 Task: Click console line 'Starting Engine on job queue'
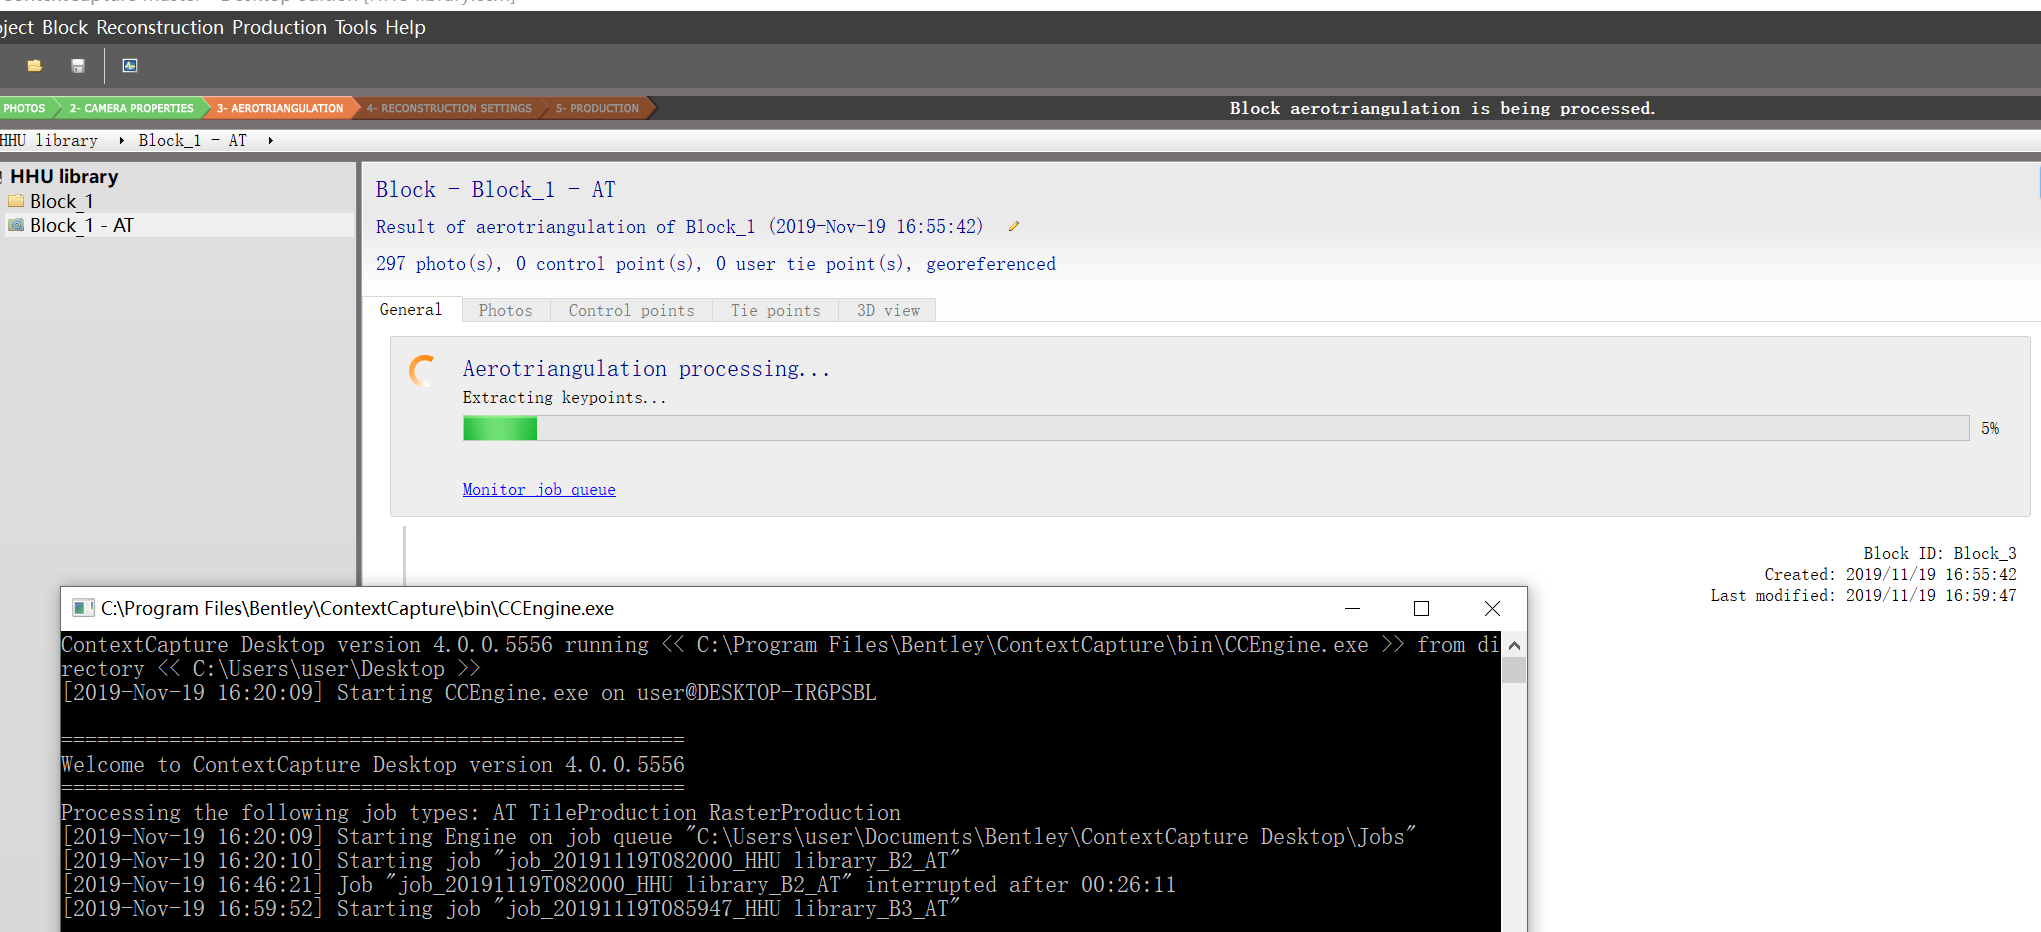tap(739, 837)
